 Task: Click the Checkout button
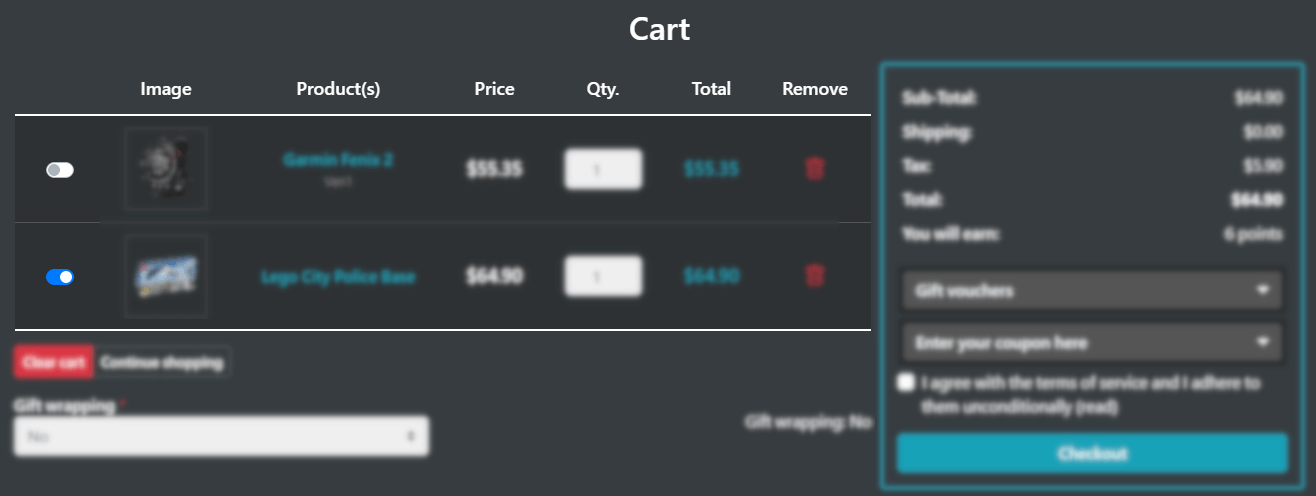click(x=1092, y=453)
